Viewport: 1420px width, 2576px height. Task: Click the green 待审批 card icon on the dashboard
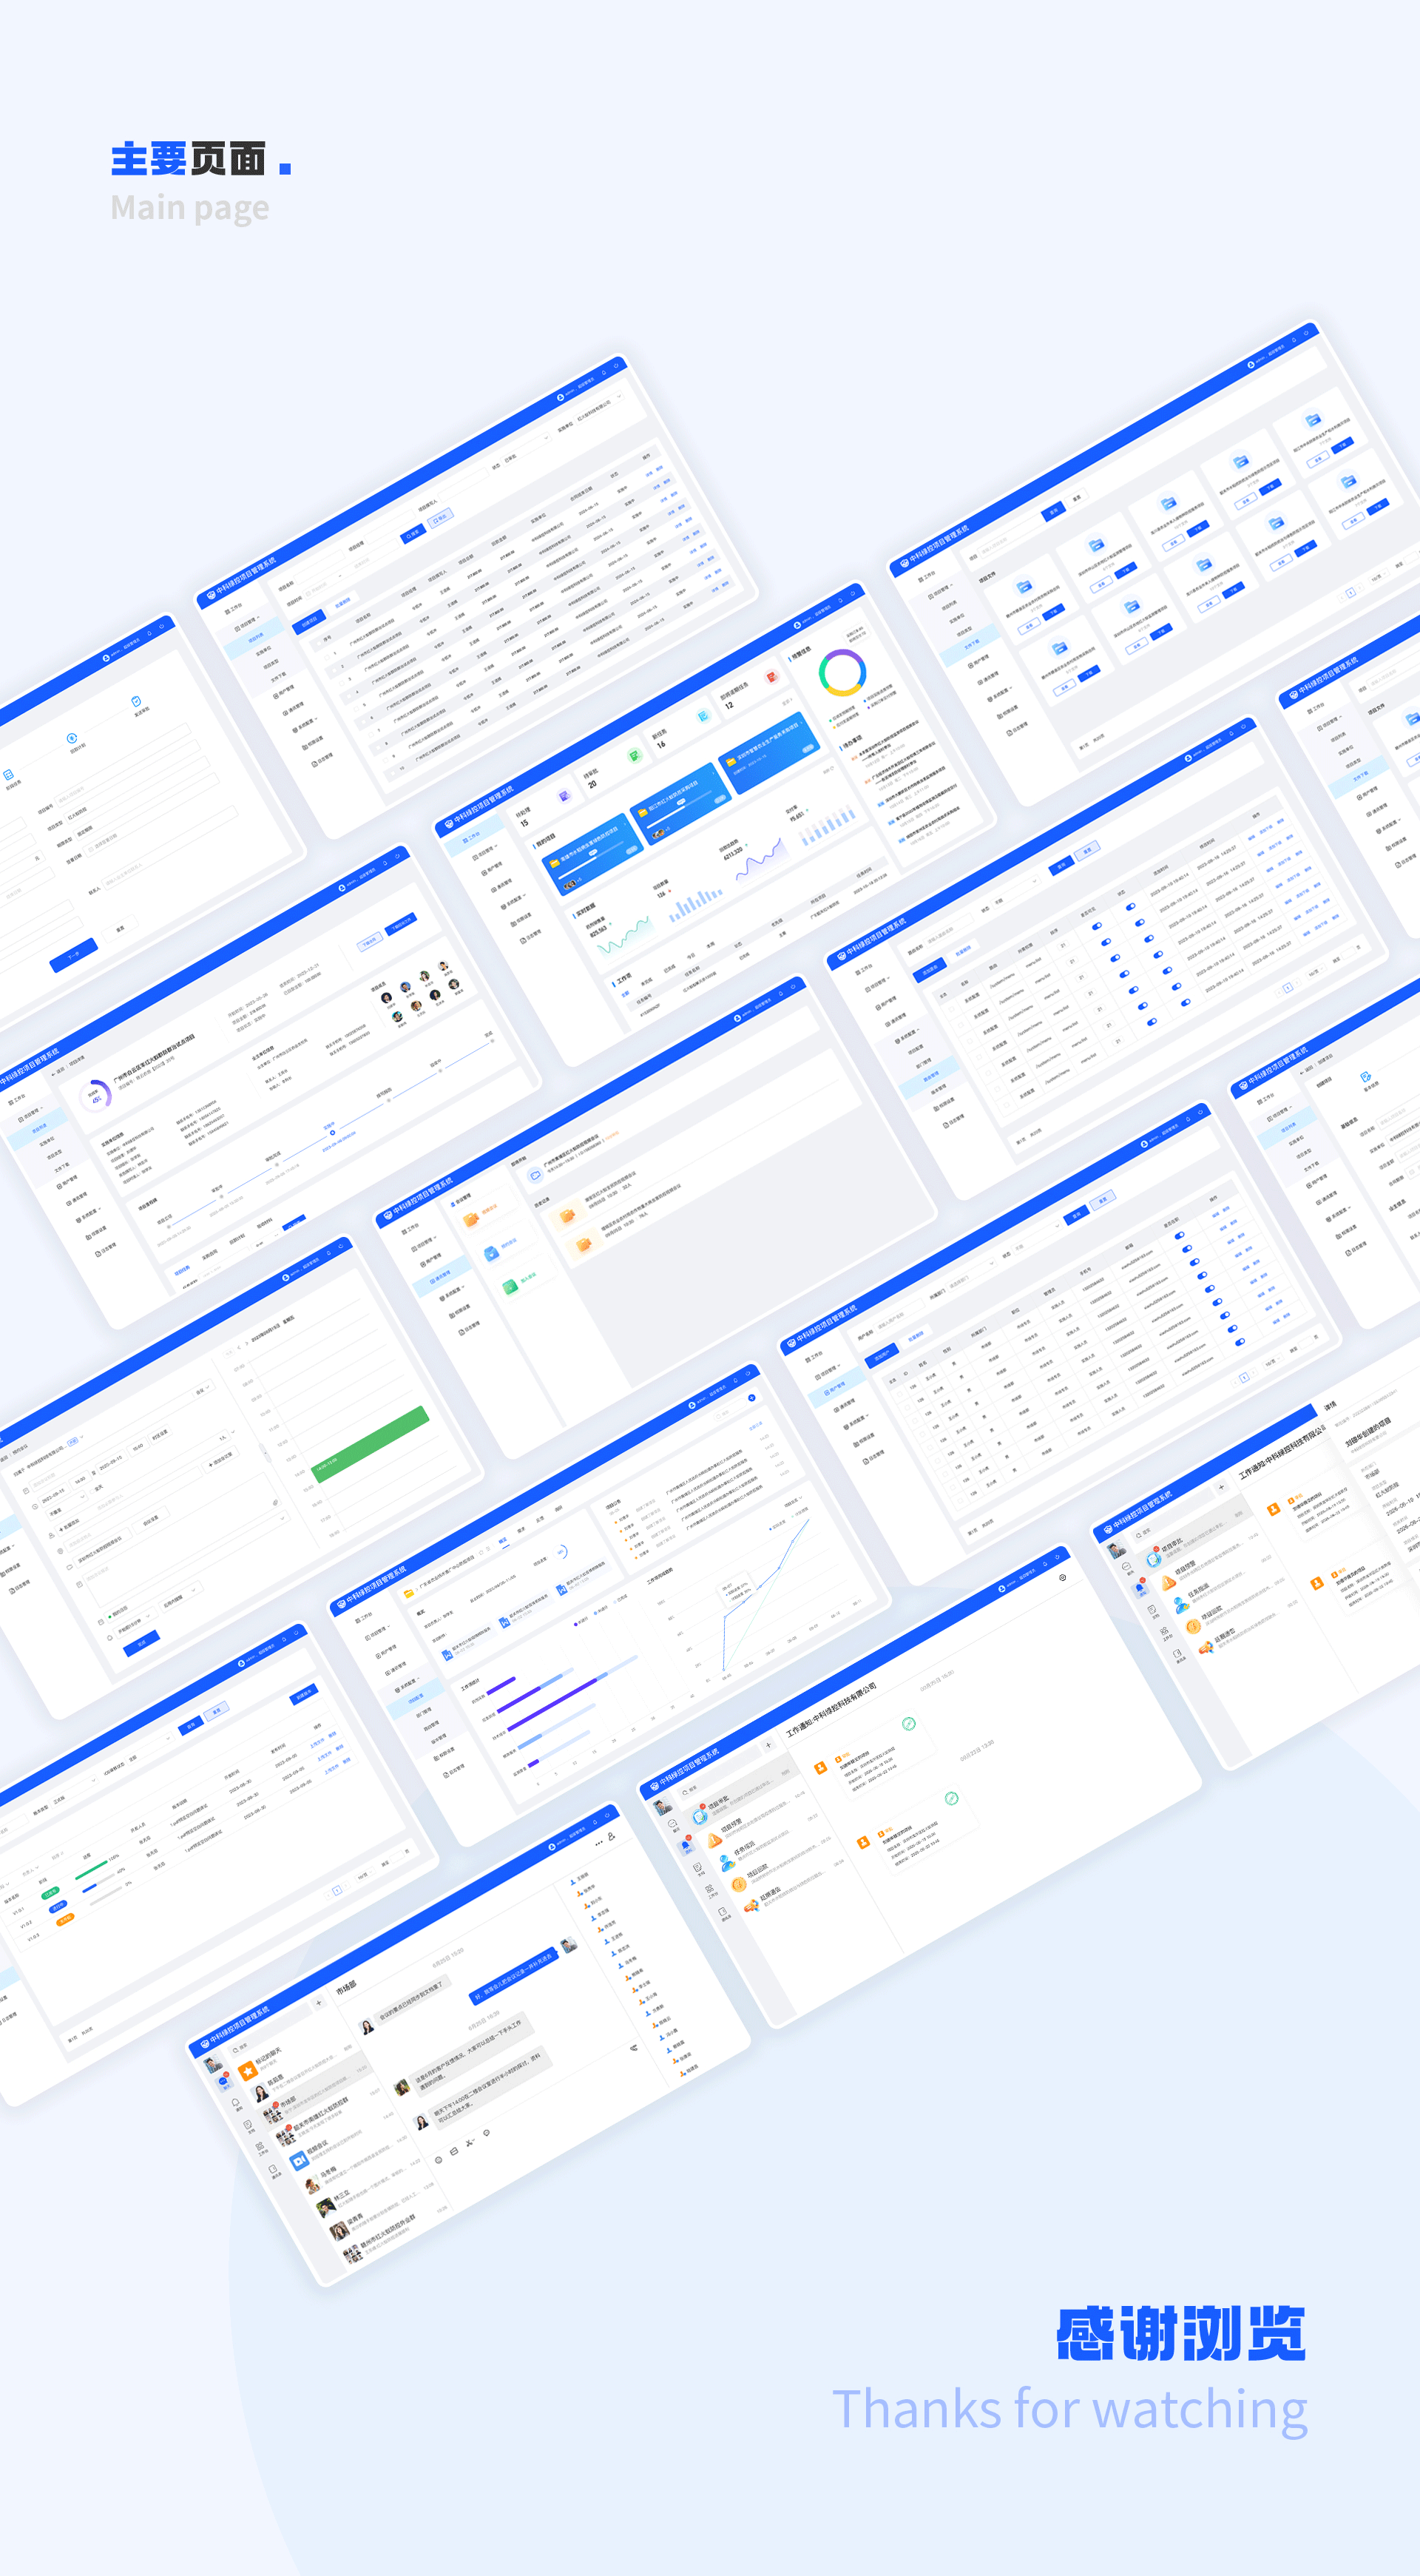coord(635,755)
